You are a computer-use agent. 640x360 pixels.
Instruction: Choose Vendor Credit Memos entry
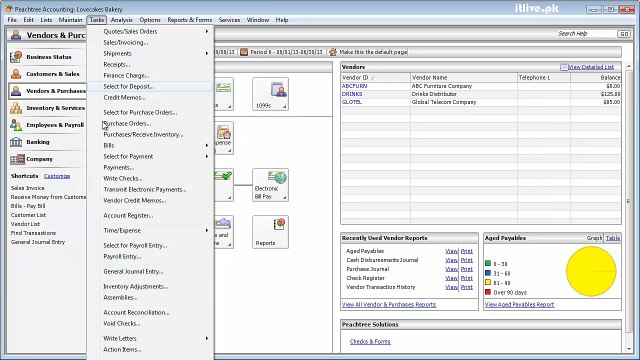[134, 200]
